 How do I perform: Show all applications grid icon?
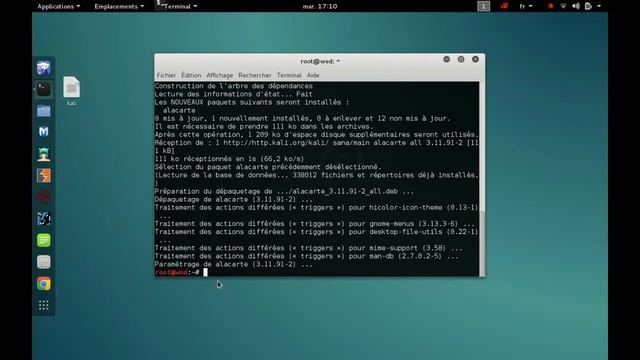(x=44, y=305)
